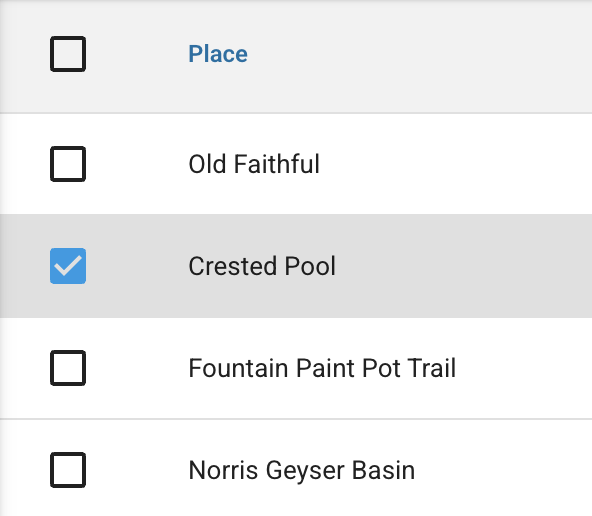Viewport: 592px width, 516px height.
Task: Click blank header area right of Place
Action: [x=419, y=54]
